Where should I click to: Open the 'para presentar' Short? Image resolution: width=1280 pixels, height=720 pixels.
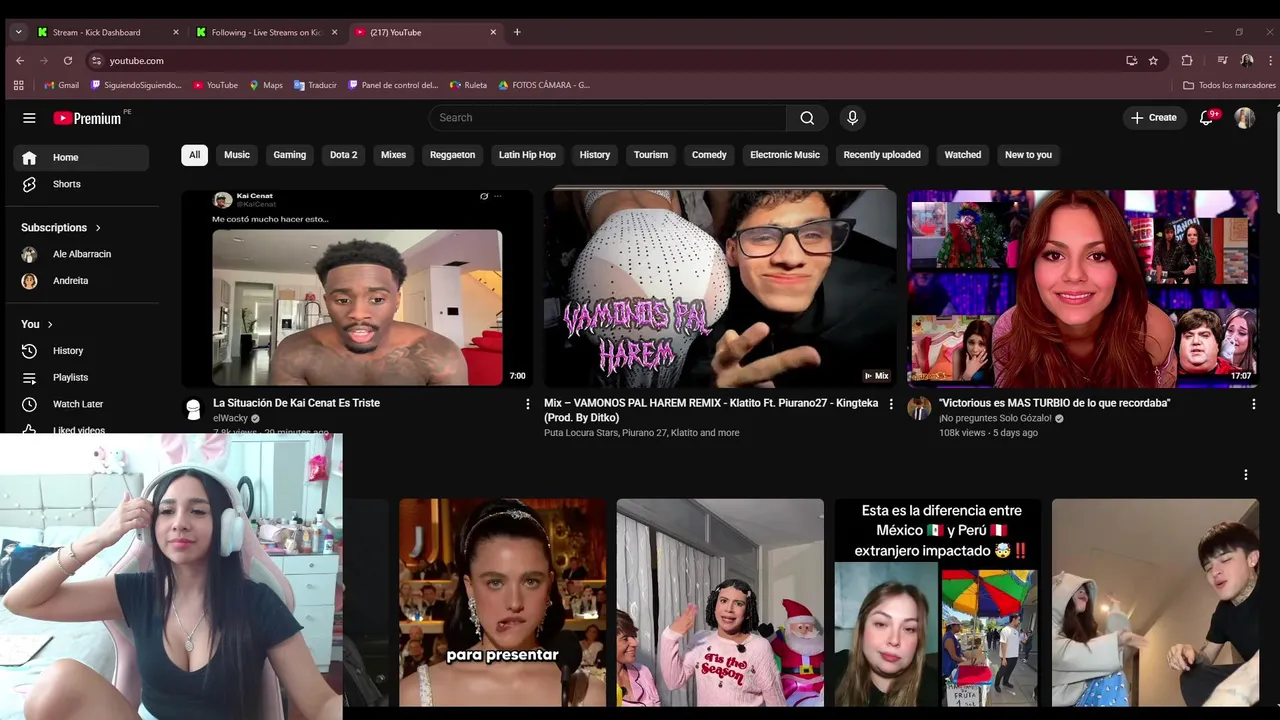pos(502,603)
